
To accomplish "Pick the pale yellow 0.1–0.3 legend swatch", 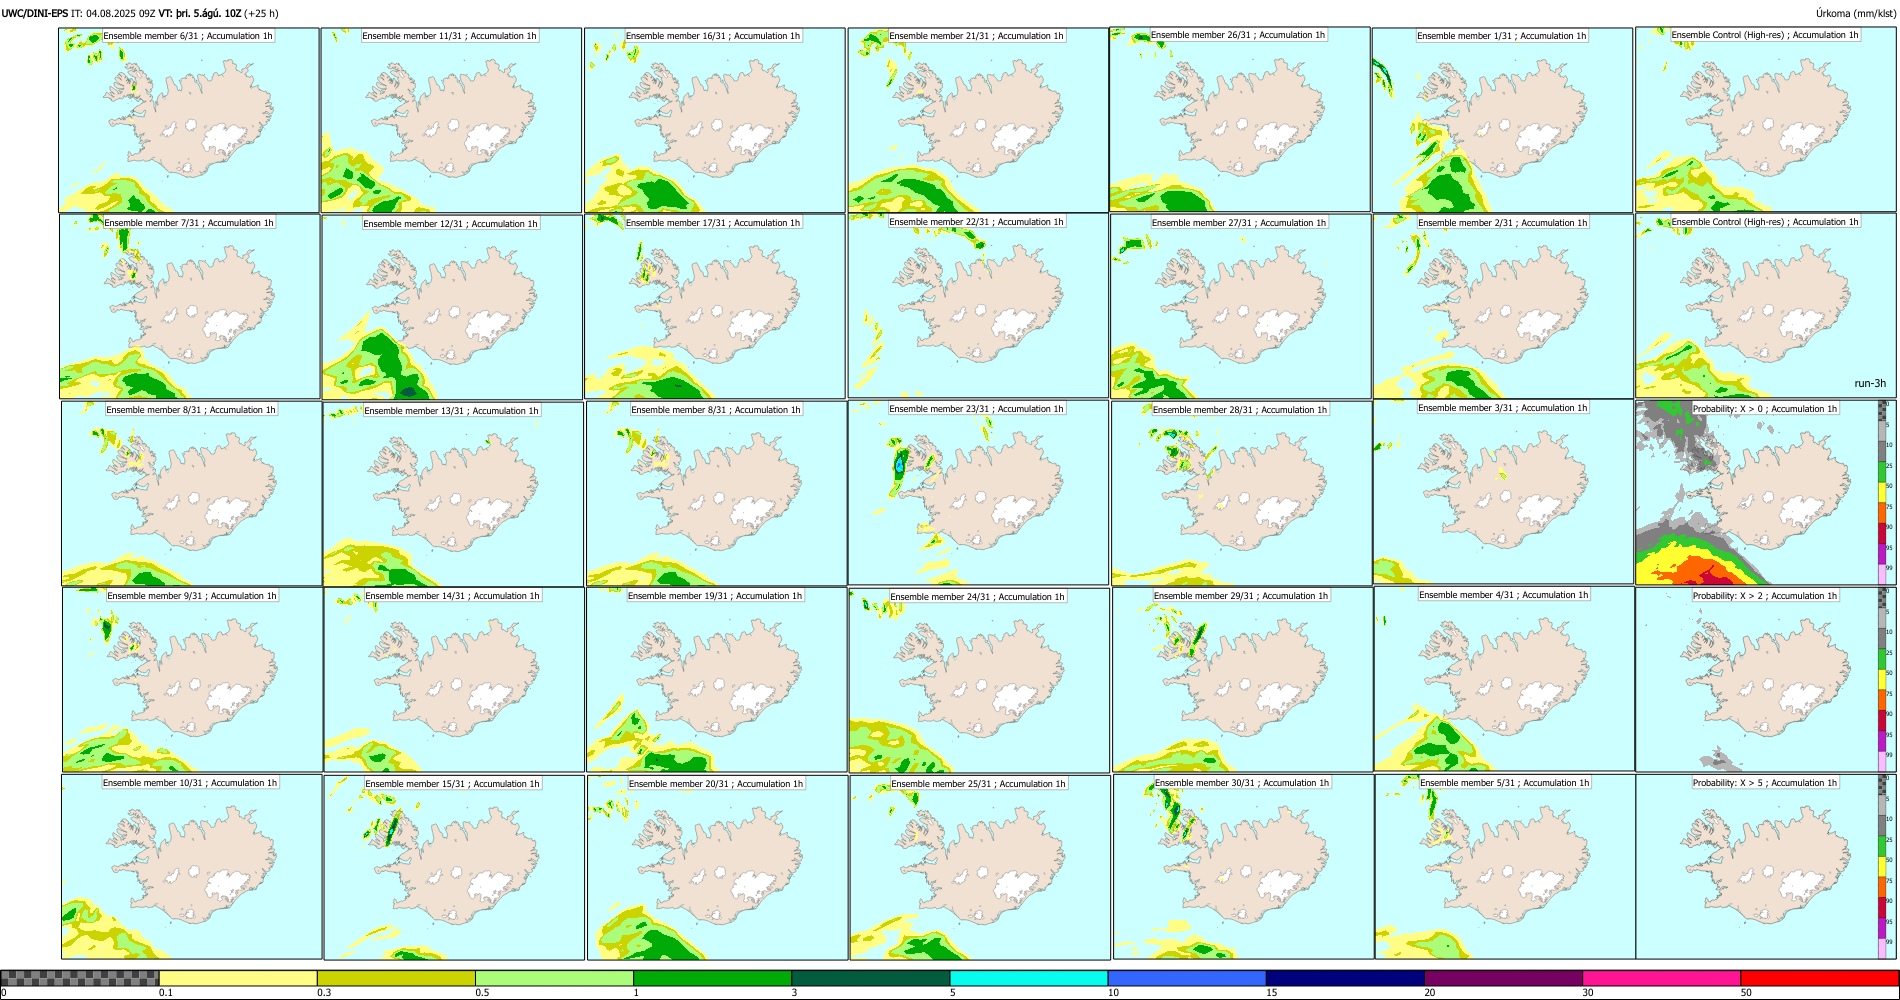I will click(x=238, y=978).
